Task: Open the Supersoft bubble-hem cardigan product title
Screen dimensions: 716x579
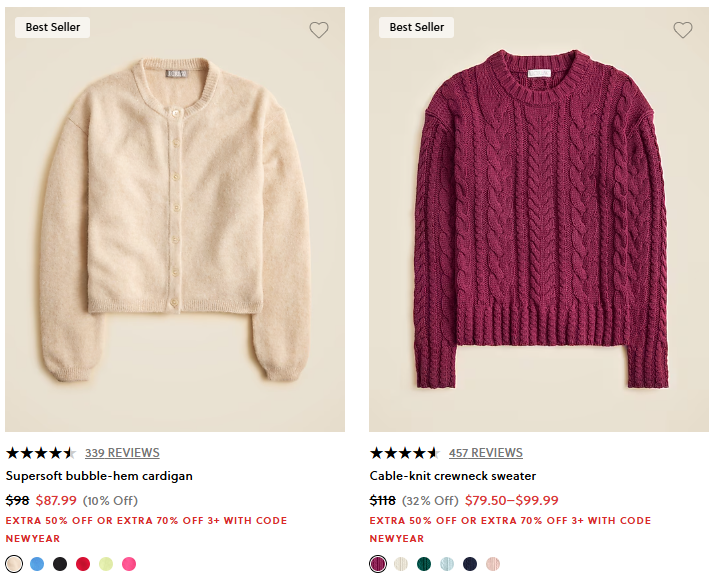Action: [x=99, y=476]
